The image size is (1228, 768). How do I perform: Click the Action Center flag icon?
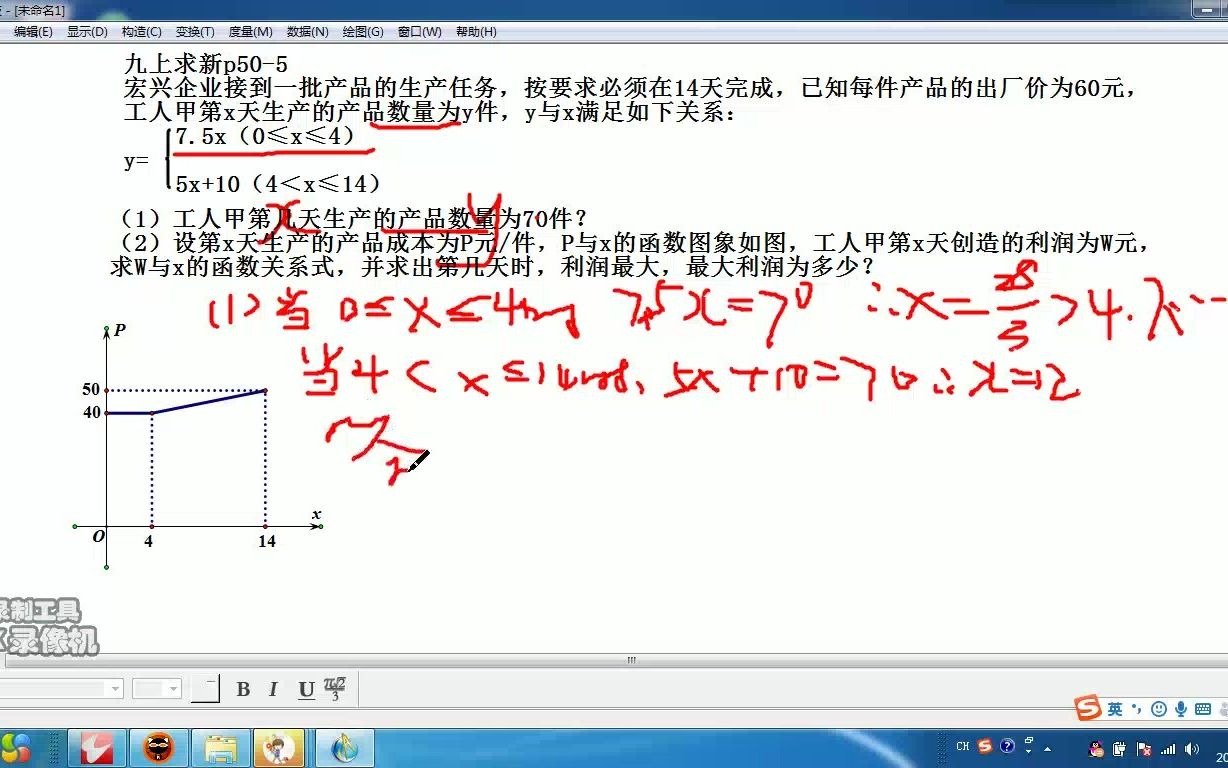[1145, 748]
